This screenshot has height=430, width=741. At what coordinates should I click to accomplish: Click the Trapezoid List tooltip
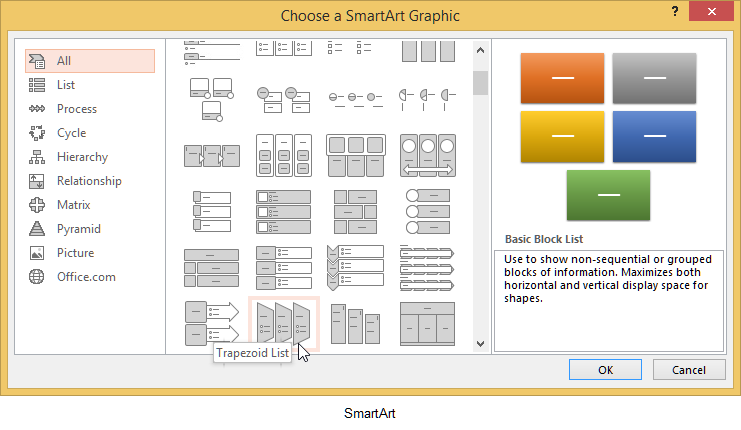point(252,353)
